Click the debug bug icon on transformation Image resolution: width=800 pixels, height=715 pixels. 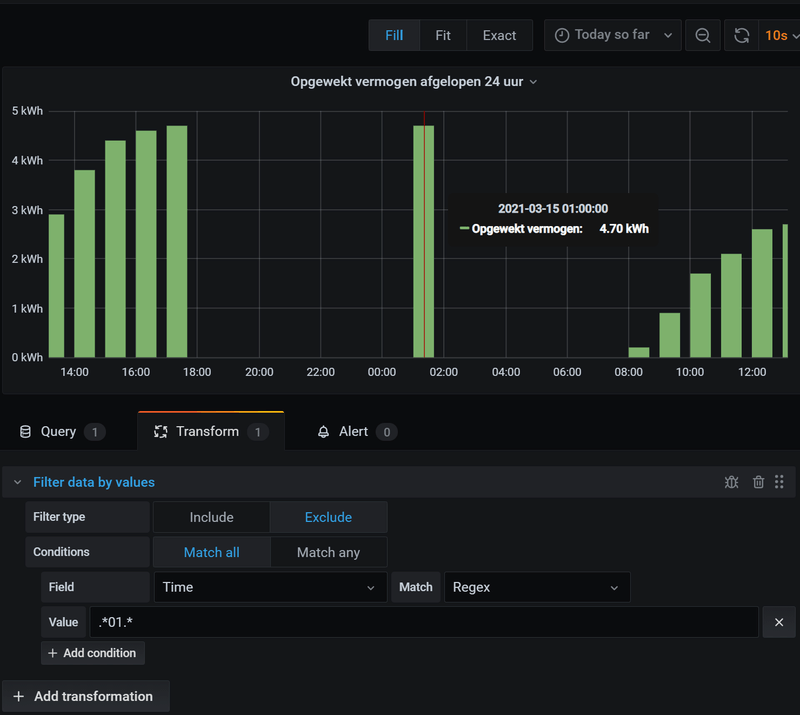point(732,482)
